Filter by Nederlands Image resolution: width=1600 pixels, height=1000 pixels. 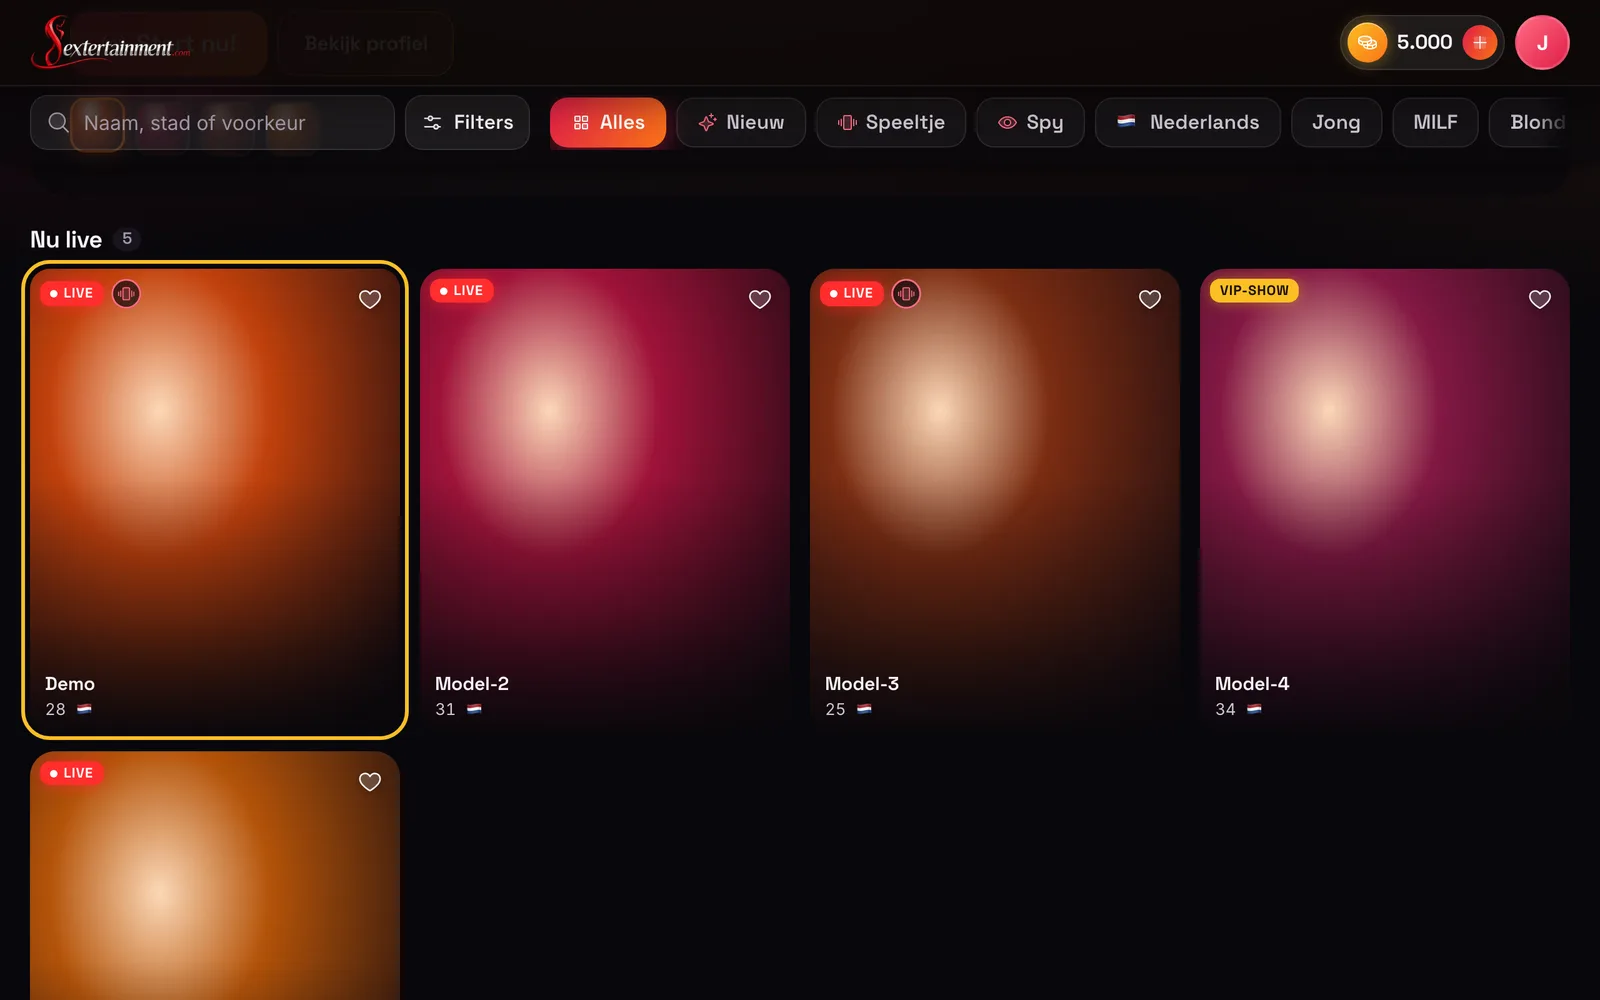(1188, 122)
